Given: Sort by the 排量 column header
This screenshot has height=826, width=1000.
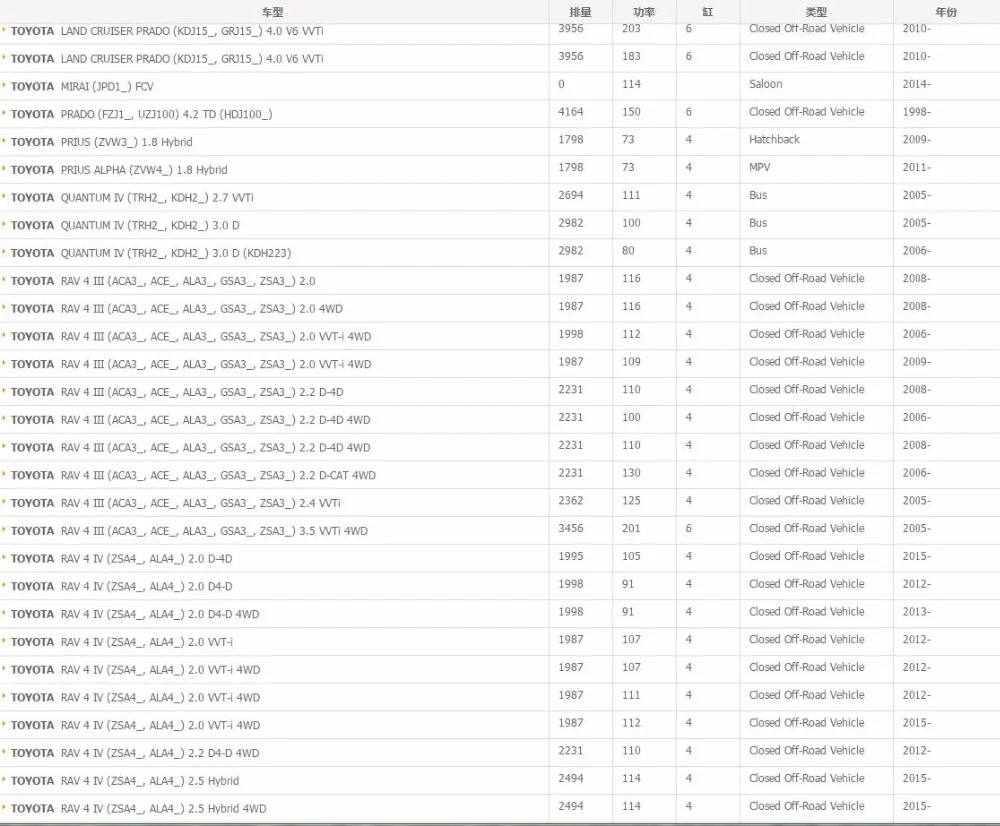Looking at the screenshot, I should point(580,12).
